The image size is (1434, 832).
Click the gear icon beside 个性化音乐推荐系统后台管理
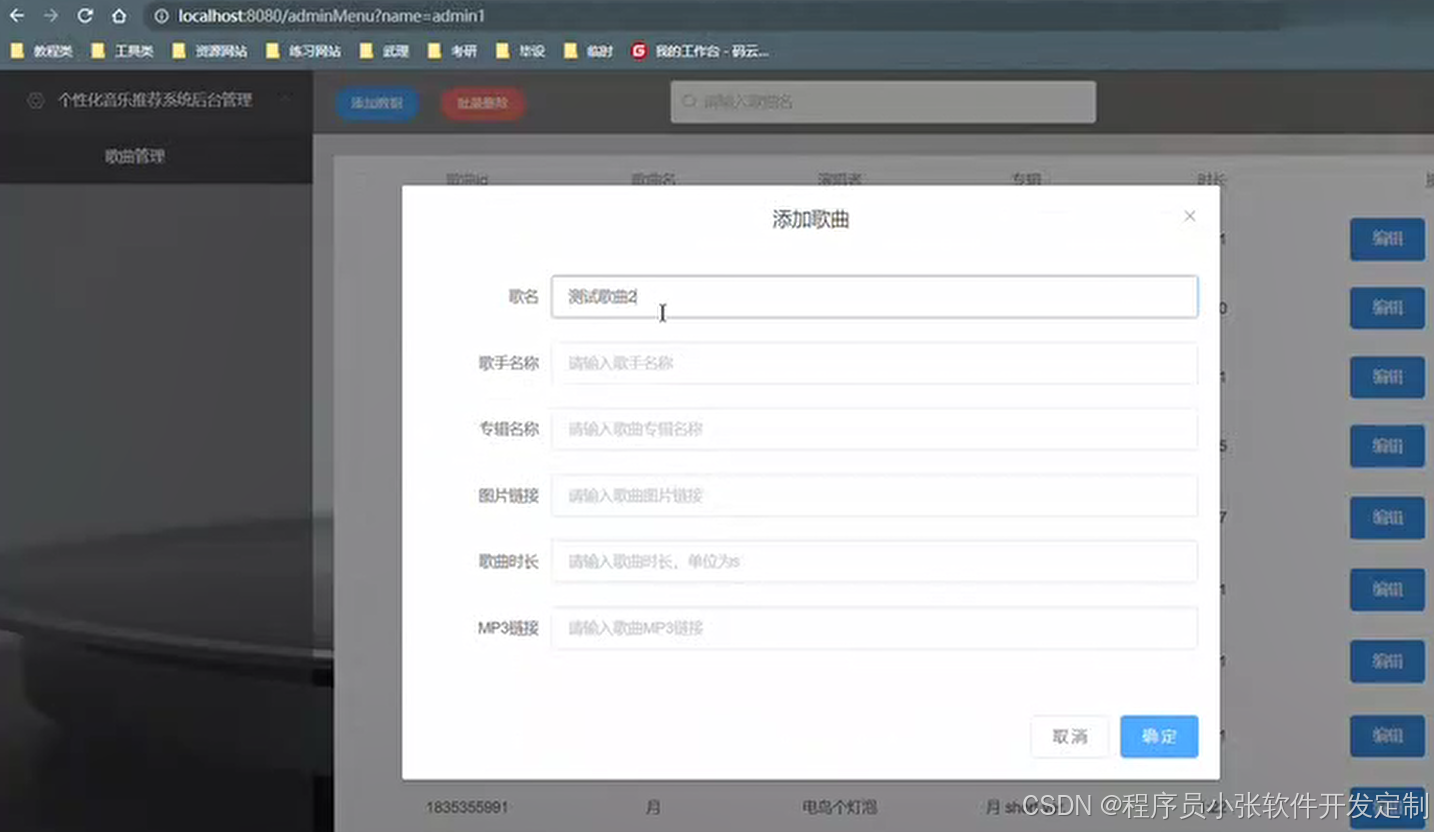click(36, 100)
